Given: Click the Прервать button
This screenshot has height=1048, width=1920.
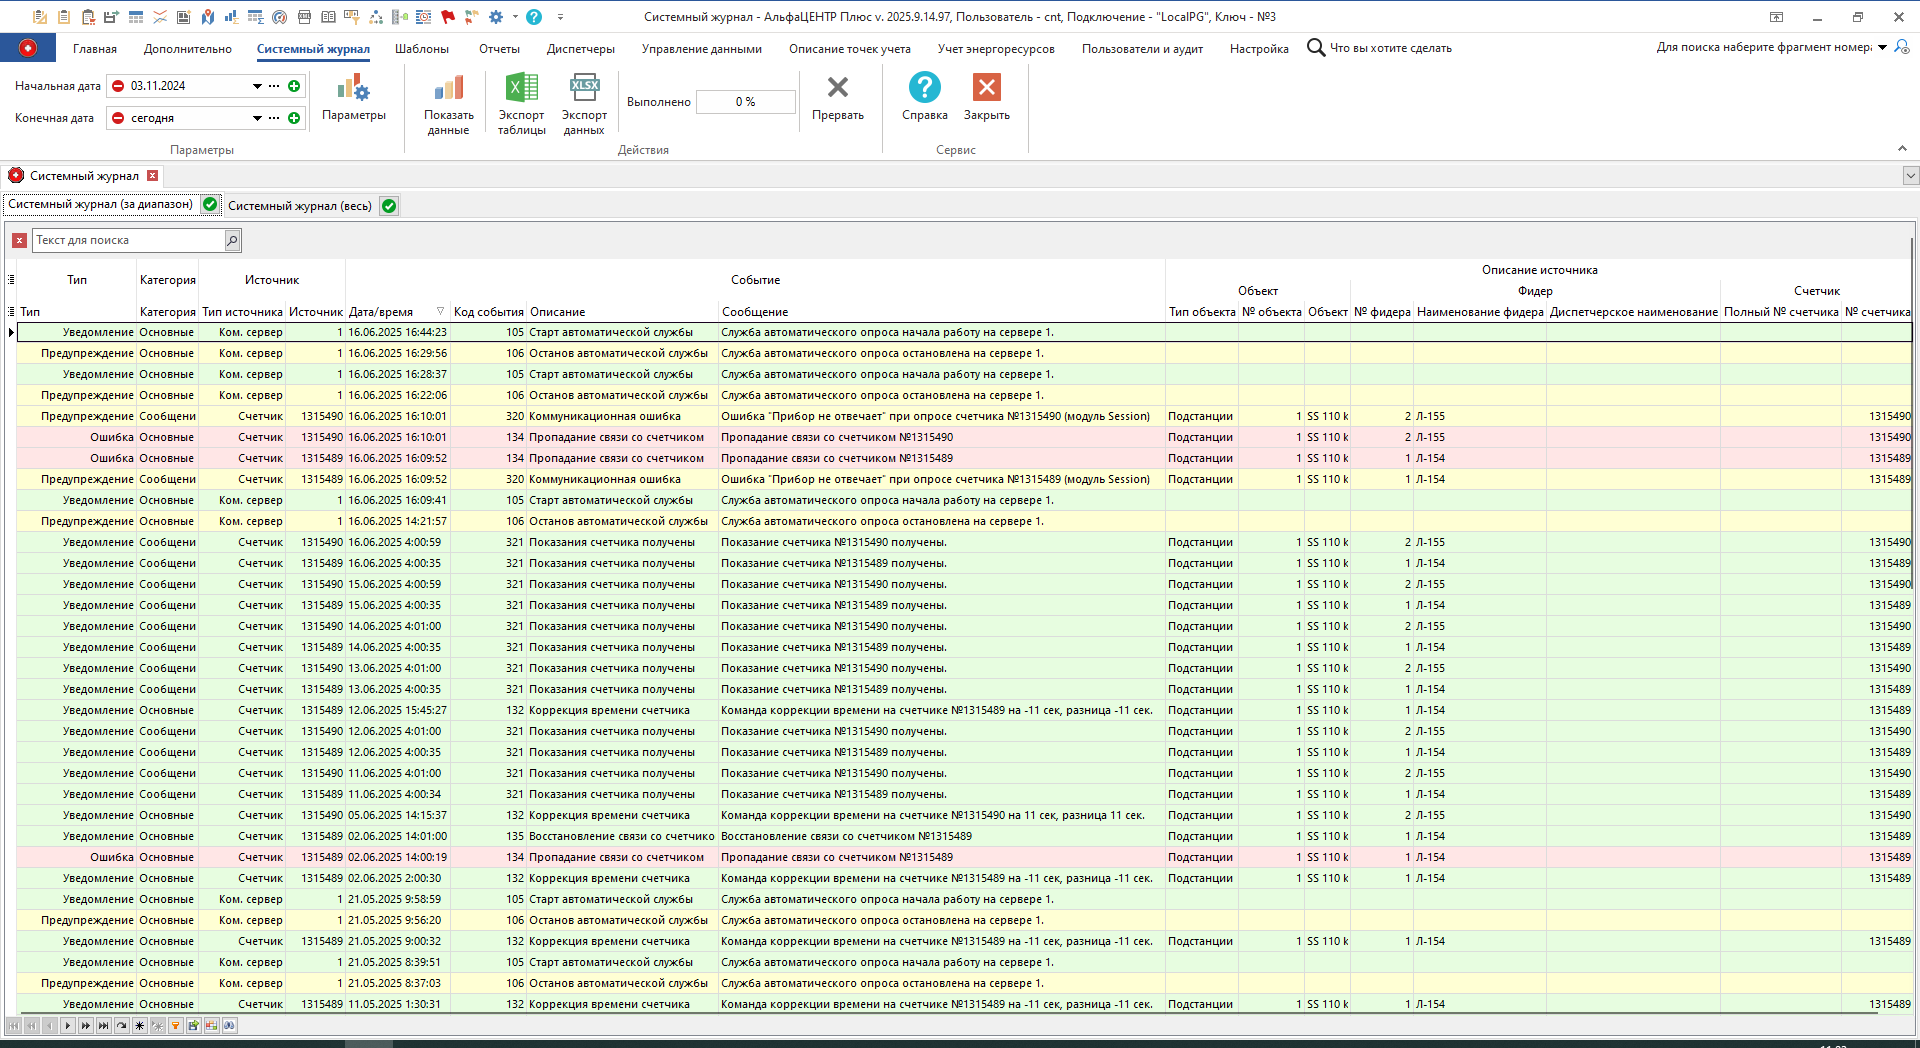Looking at the screenshot, I should pyautogui.click(x=838, y=99).
